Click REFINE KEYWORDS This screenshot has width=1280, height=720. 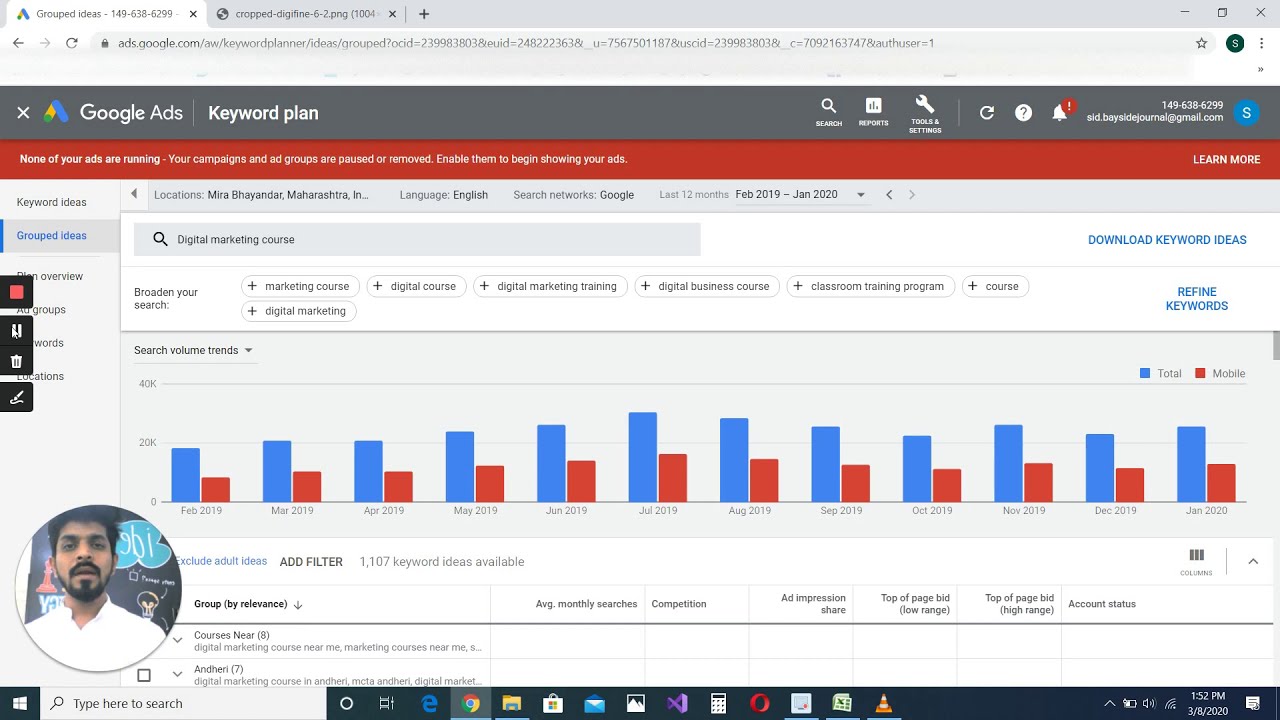click(x=1196, y=299)
